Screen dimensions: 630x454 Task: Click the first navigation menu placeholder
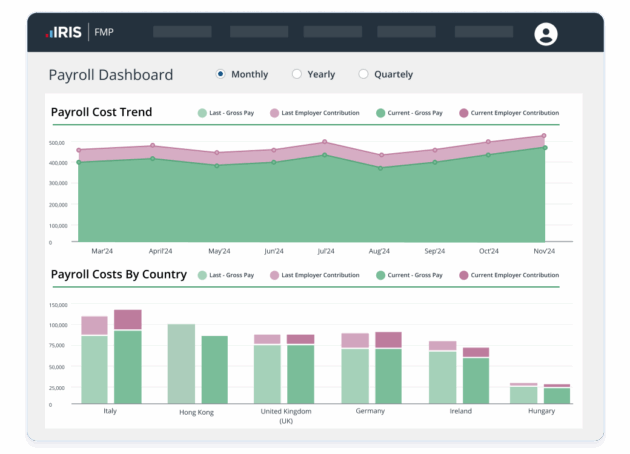(182, 32)
